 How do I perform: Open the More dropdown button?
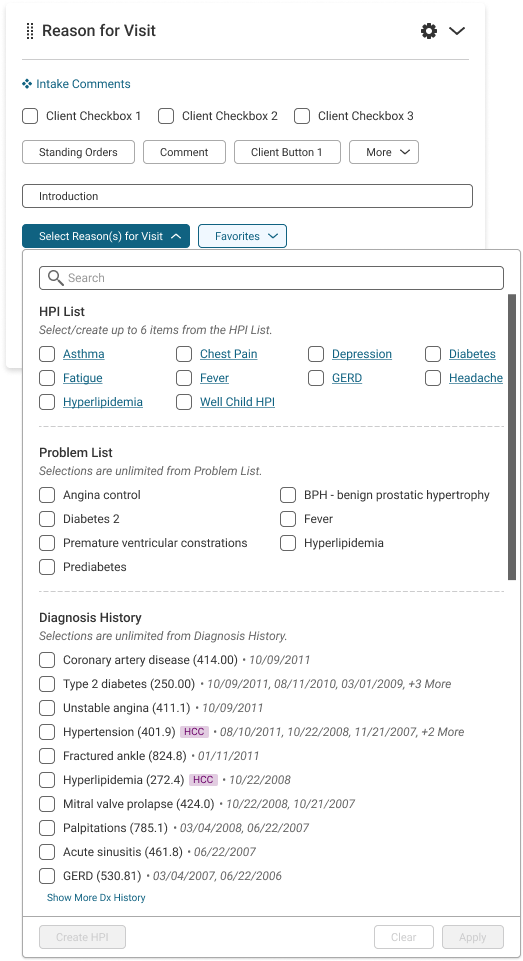tap(384, 152)
